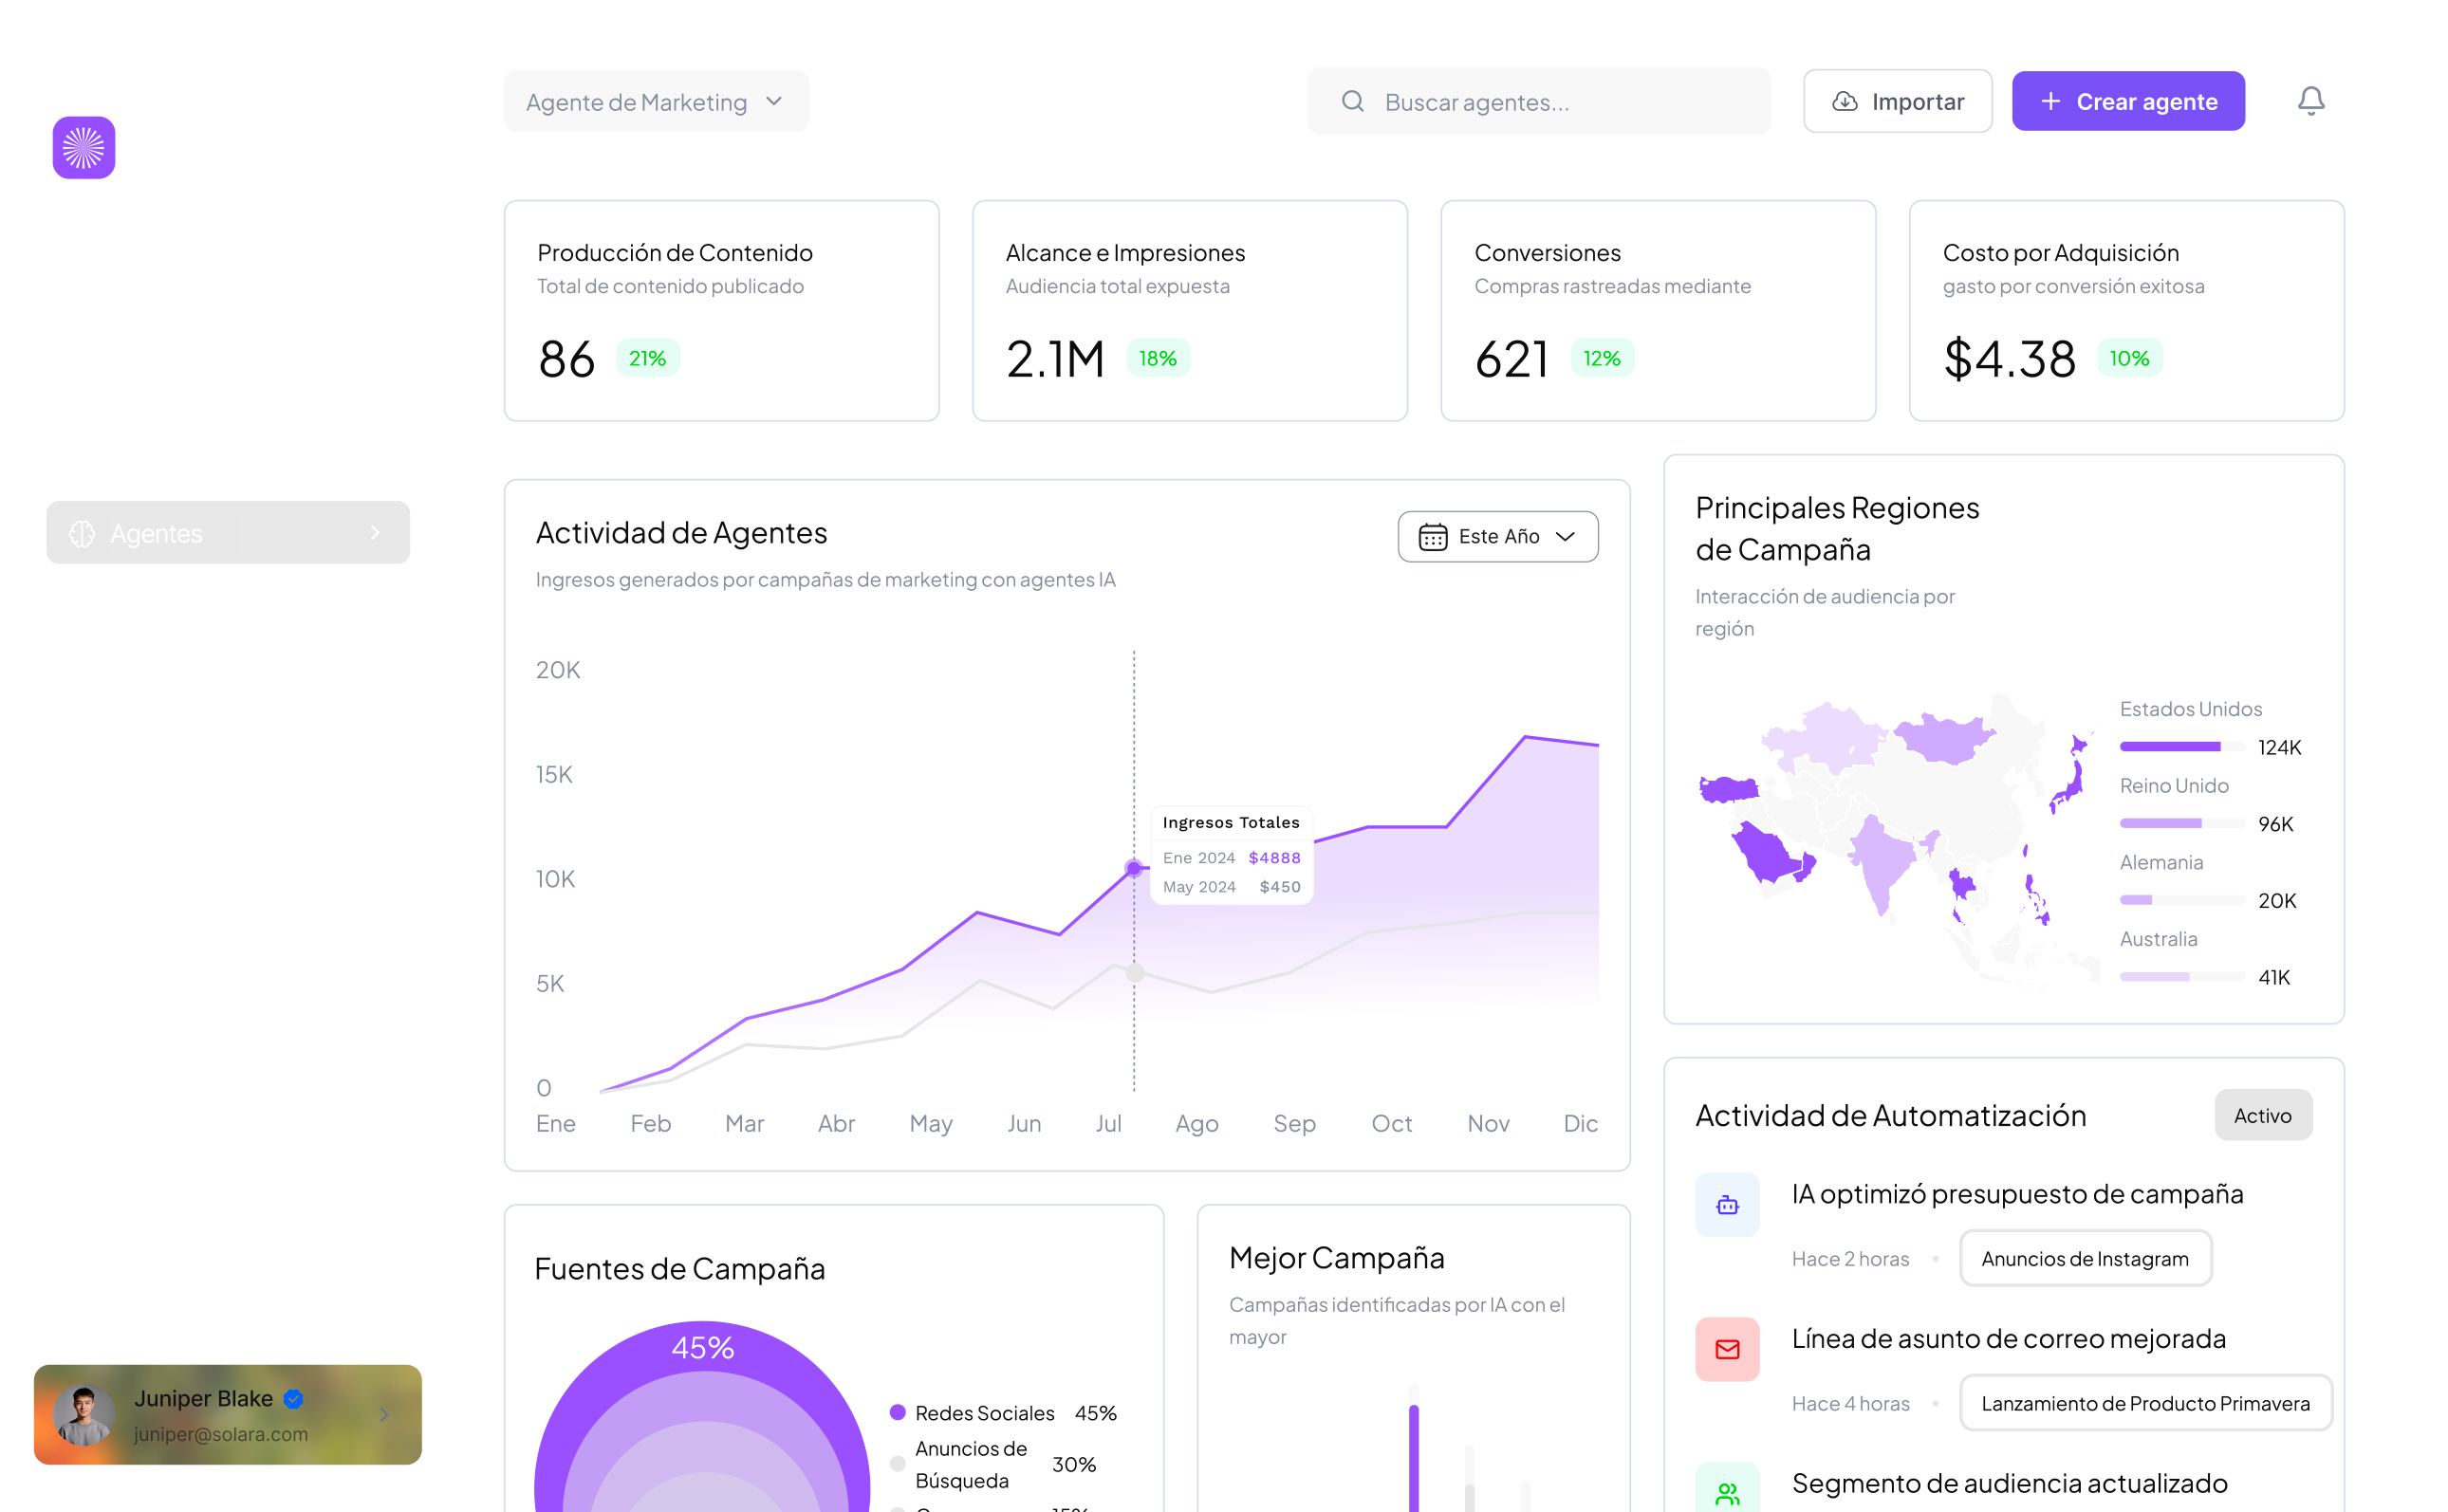2448x1512 pixels.
Task: Click the Importar button
Action: pyautogui.click(x=1898, y=101)
